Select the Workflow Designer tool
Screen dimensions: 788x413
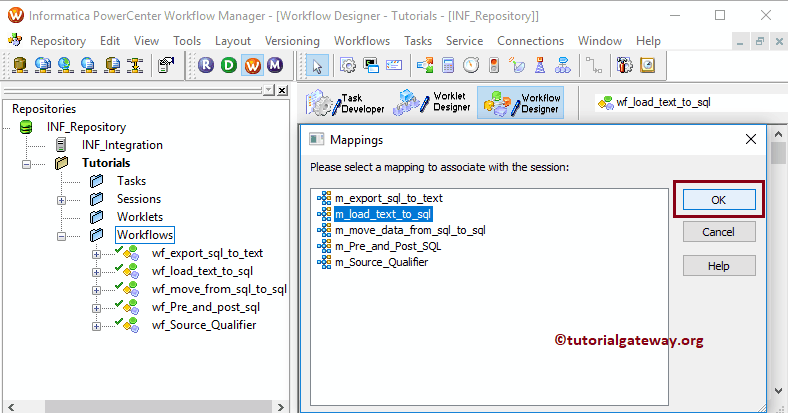[x=520, y=102]
